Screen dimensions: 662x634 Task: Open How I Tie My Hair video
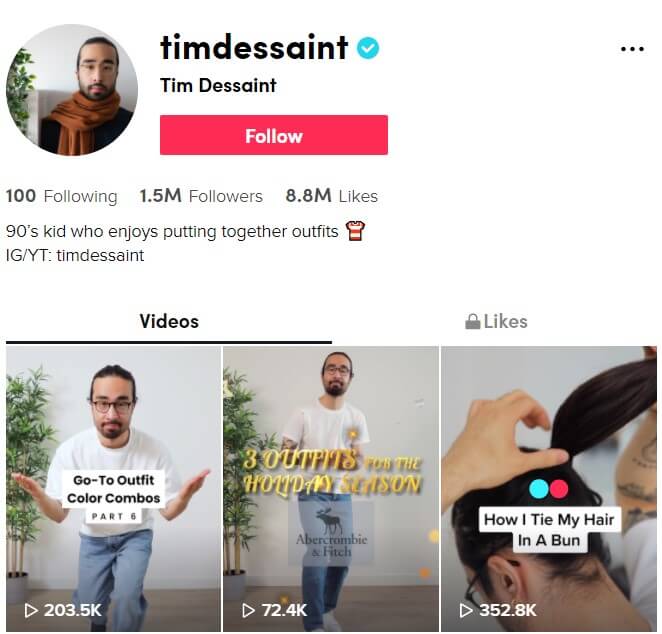point(548,489)
